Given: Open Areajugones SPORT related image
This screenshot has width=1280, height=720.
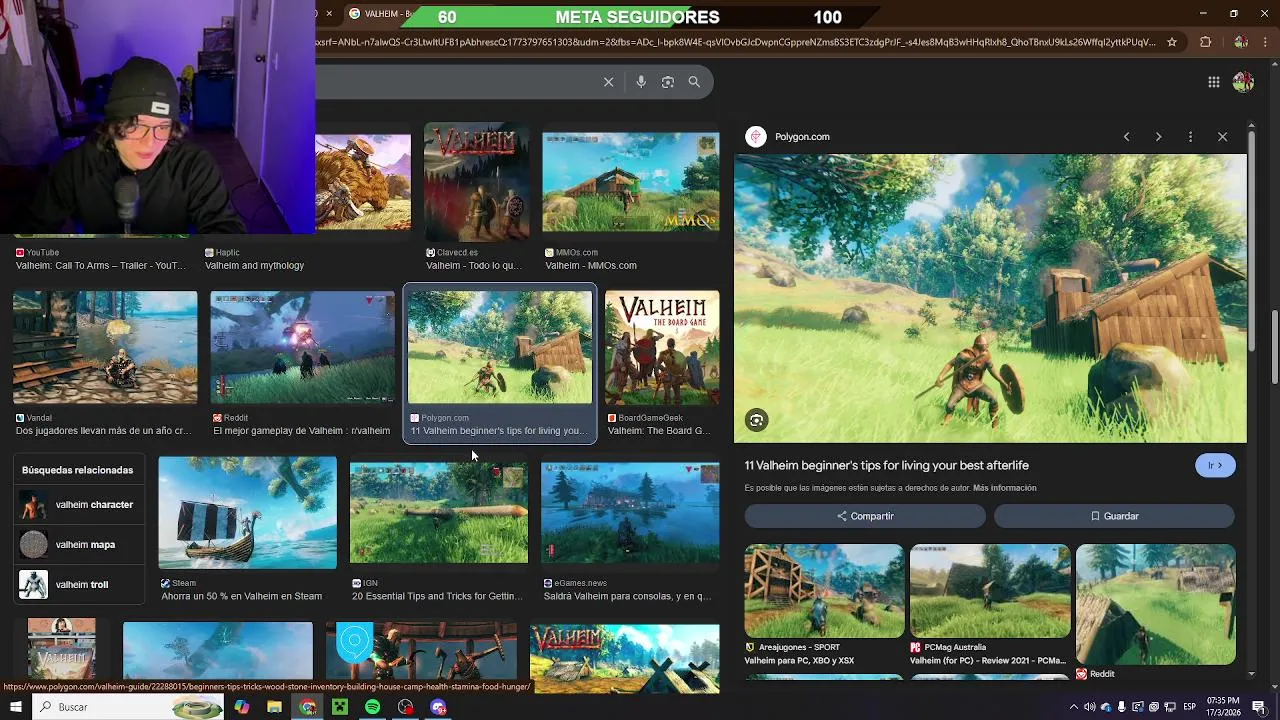Looking at the screenshot, I should click(x=824, y=591).
